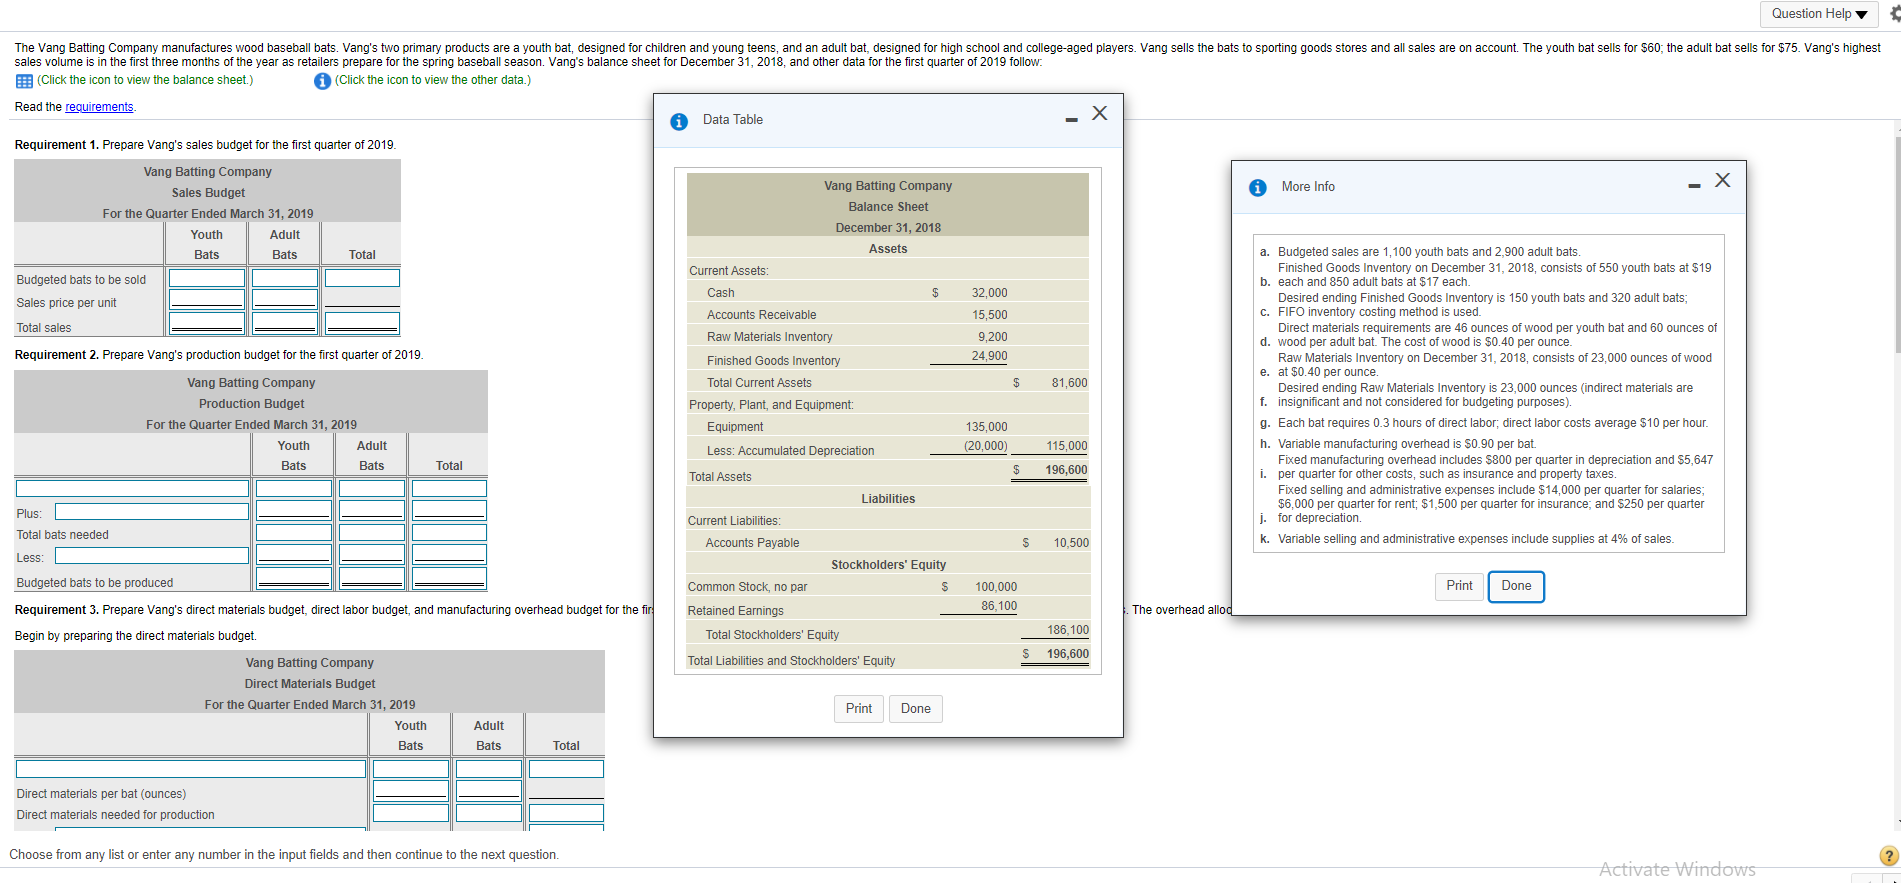Click the Cash value 32,000
Screen dimensions: 1901x883
pos(990,293)
